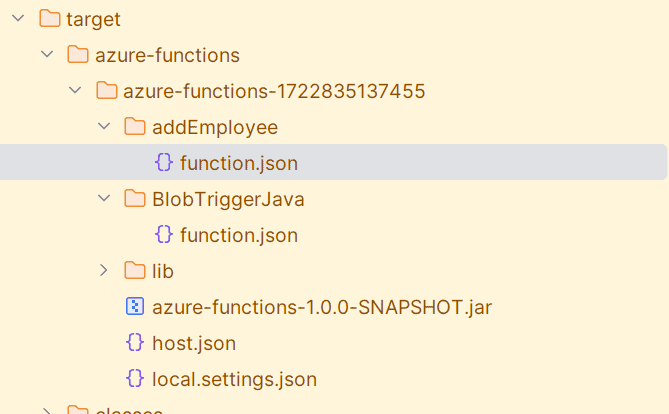The width and height of the screenshot is (669, 414).
Task: Click the lib folder icon
Action: [x=135, y=270]
